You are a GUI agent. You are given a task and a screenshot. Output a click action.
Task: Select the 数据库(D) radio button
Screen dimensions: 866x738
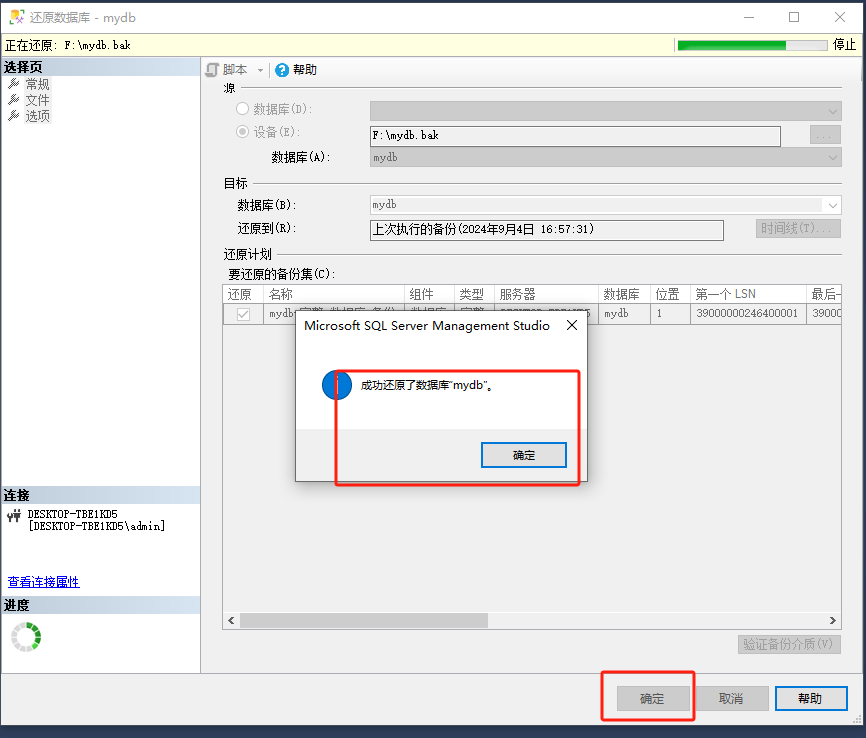point(242,109)
